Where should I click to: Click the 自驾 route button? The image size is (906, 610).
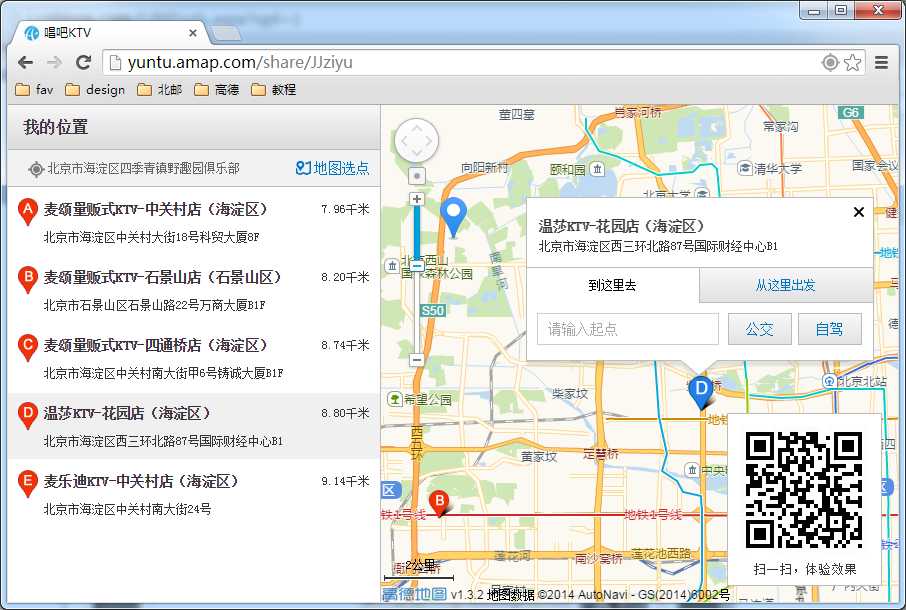pos(830,329)
